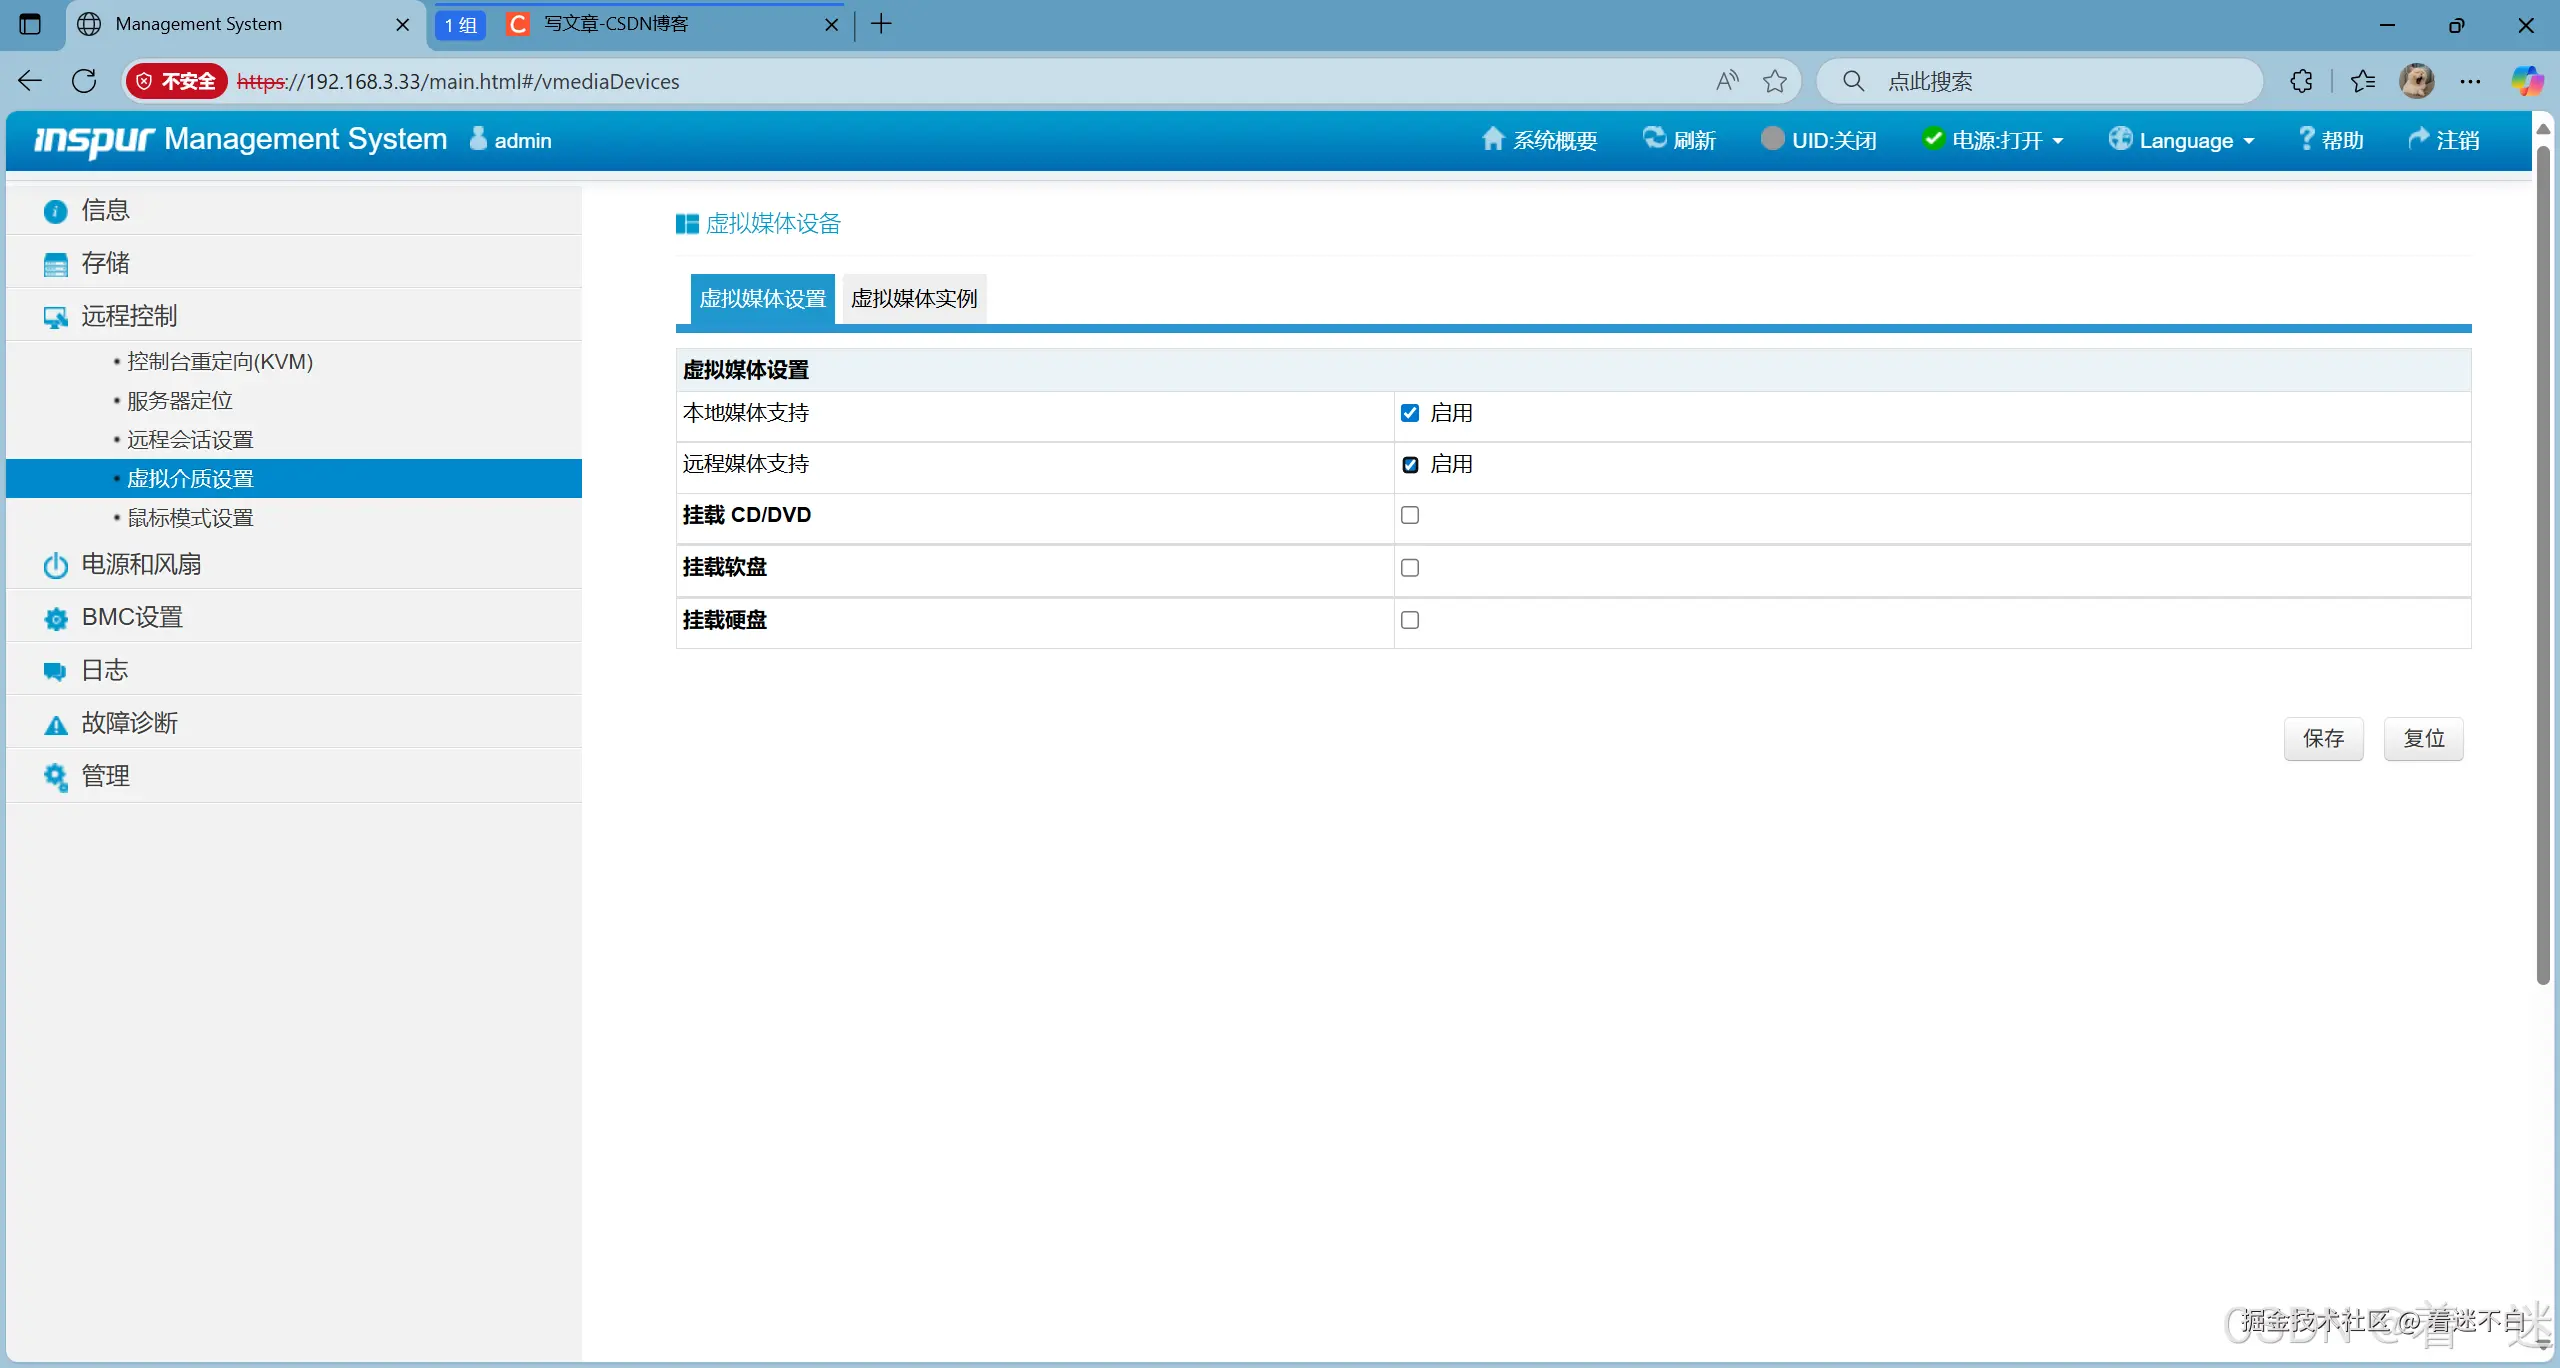Click the logout arrow icon
Image resolution: width=2560 pixels, height=1368 pixels.
click(x=2418, y=139)
